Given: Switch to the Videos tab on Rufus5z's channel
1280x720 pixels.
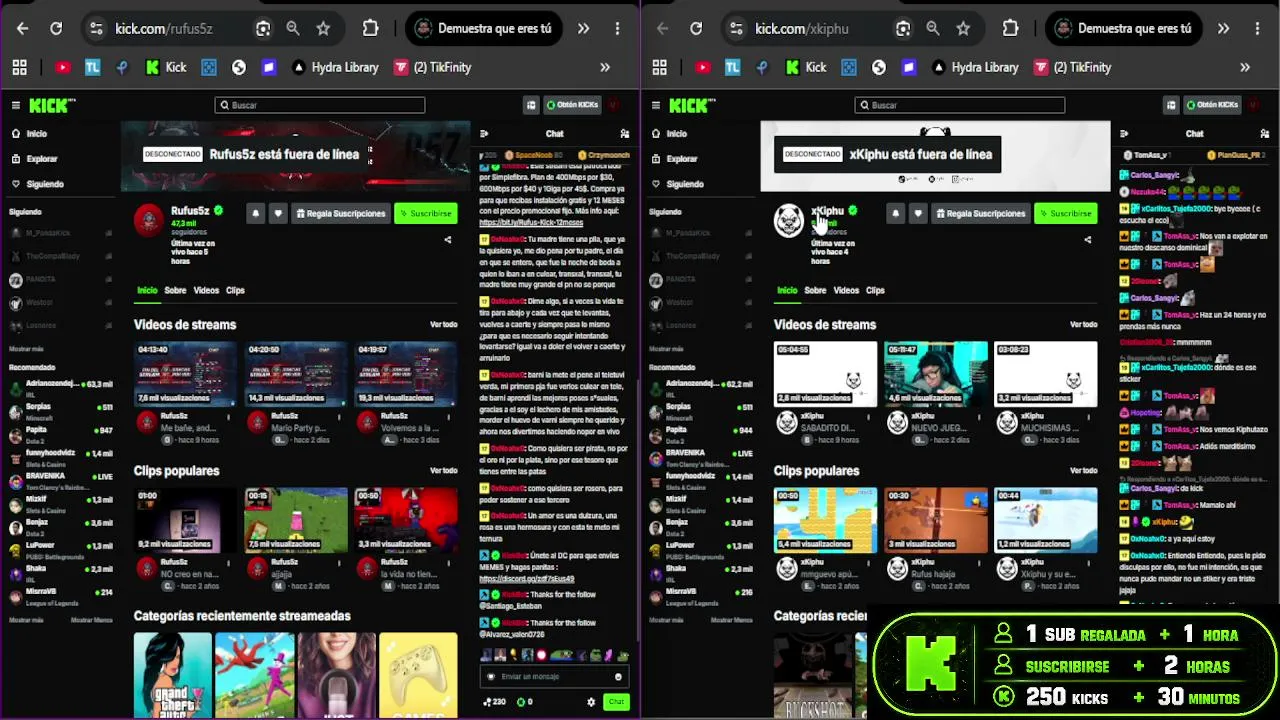Looking at the screenshot, I should 206,290.
